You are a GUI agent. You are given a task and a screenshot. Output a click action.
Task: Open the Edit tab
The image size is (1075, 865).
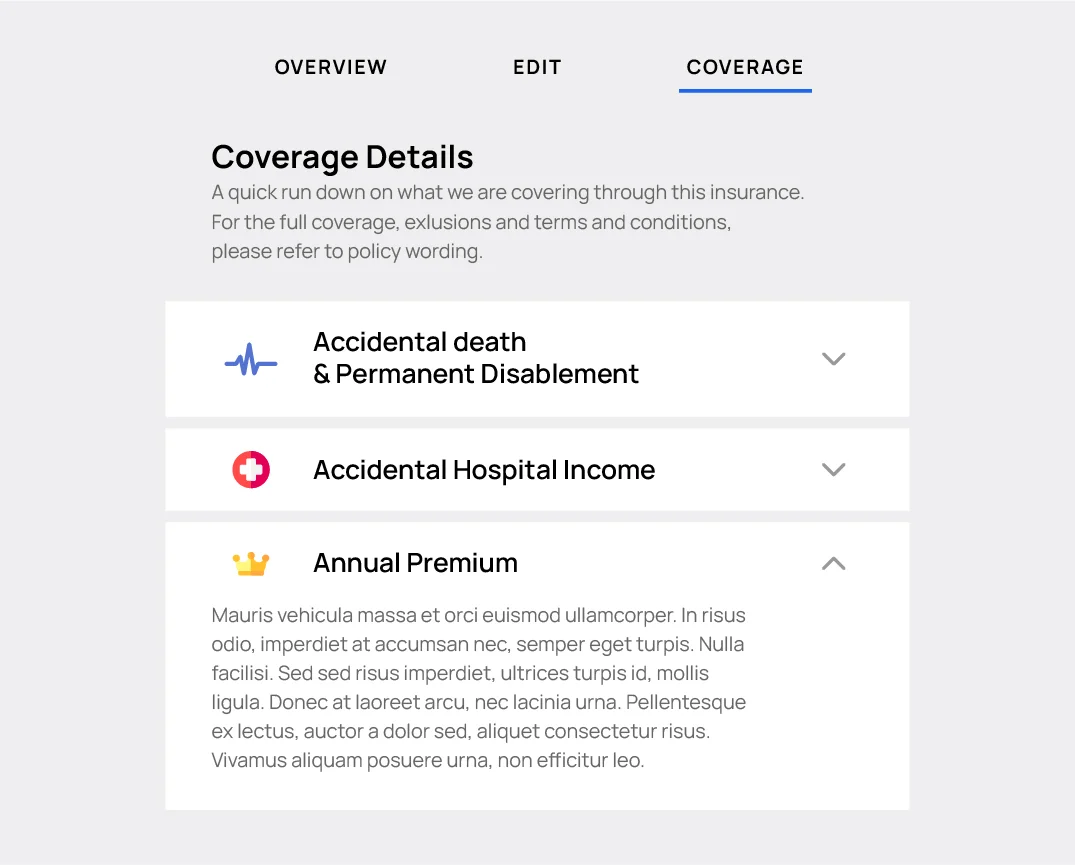click(x=537, y=67)
